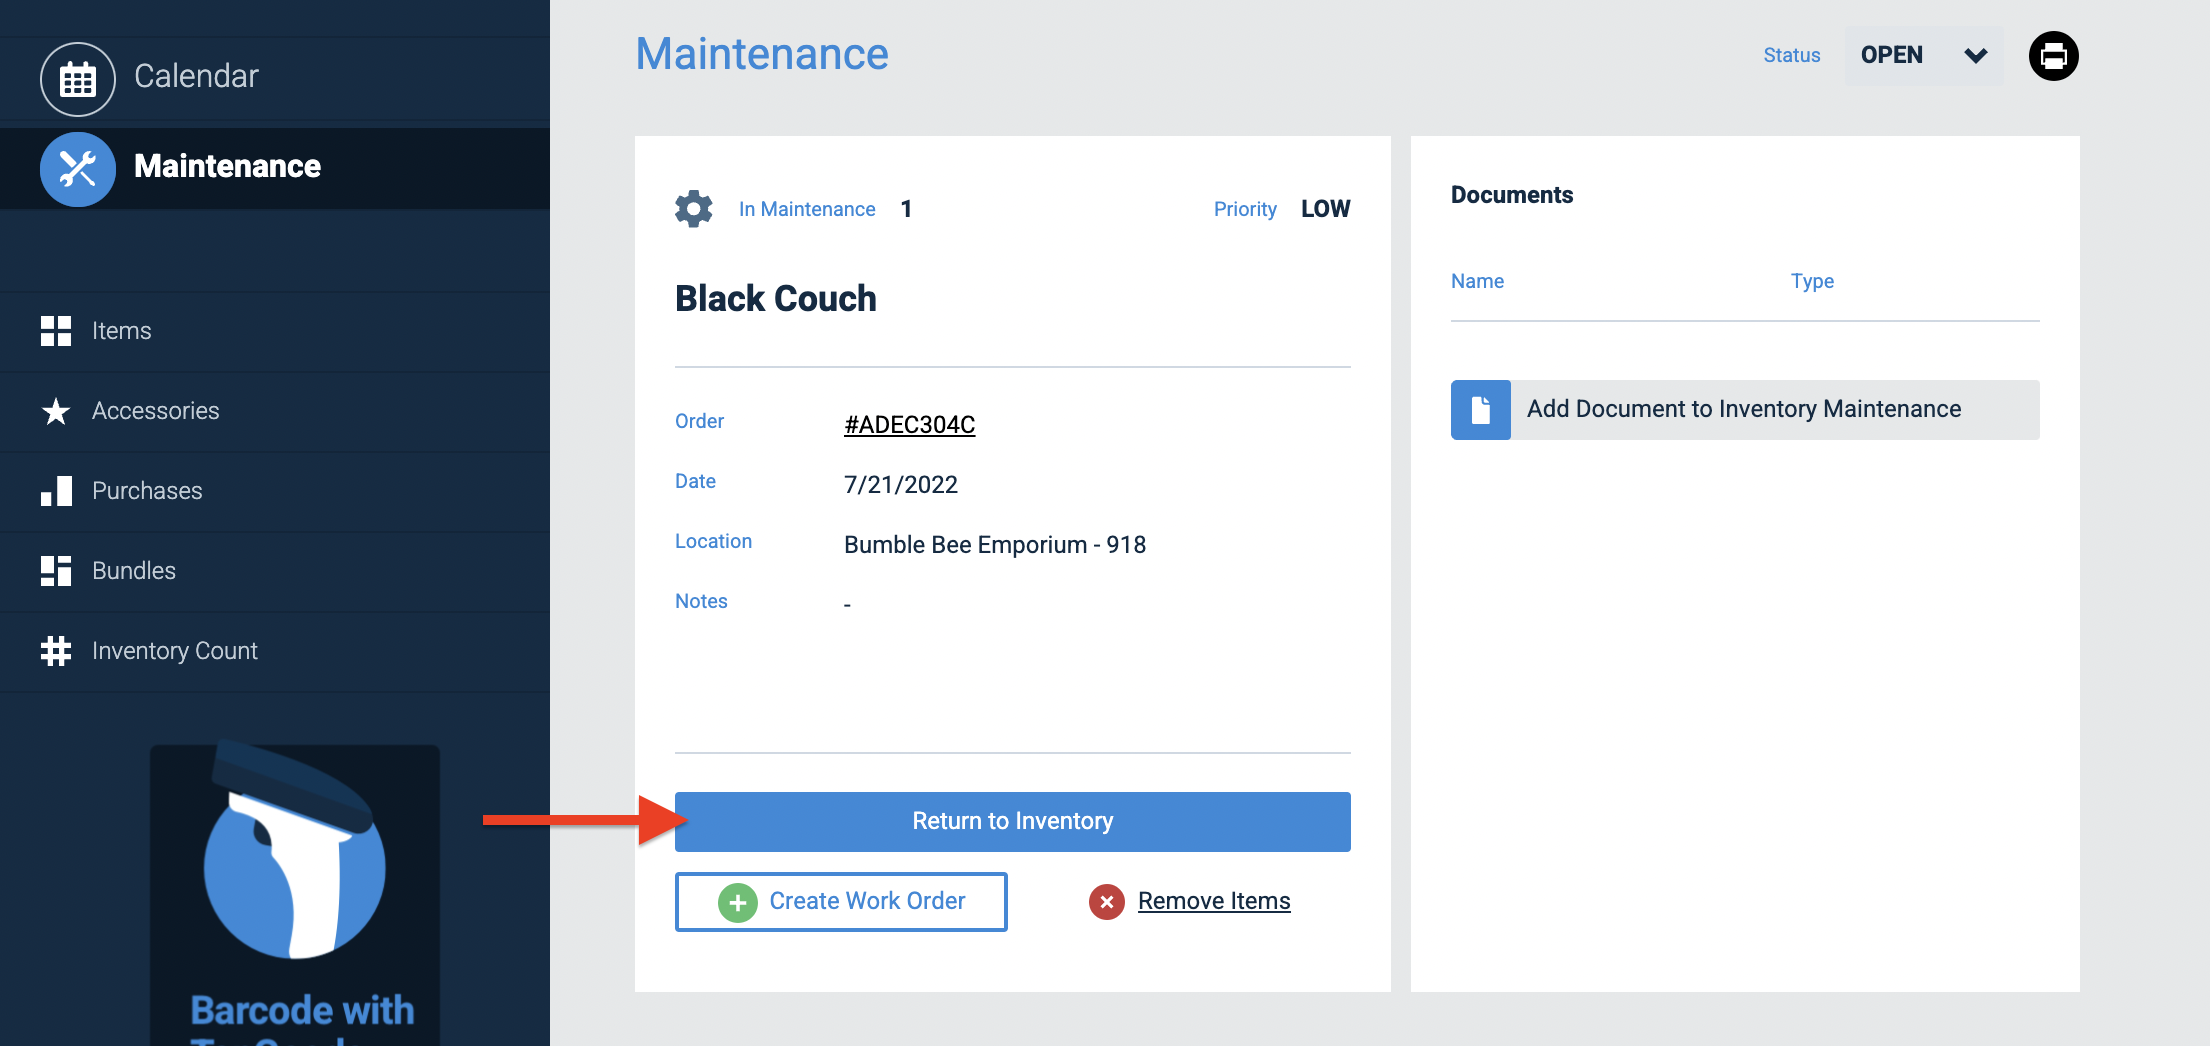
Task: Click the Type column header
Action: [x=1812, y=281]
